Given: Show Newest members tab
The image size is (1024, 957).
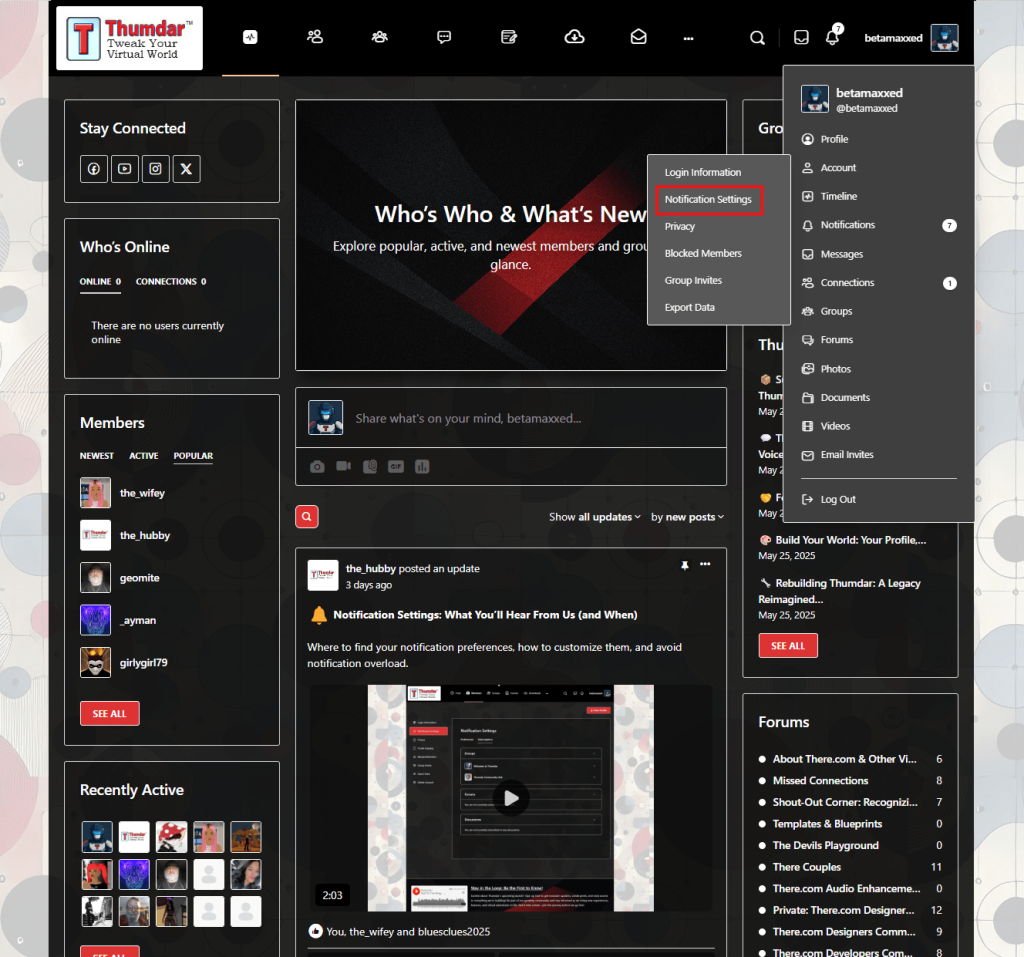Looking at the screenshot, I should [x=97, y=456].
